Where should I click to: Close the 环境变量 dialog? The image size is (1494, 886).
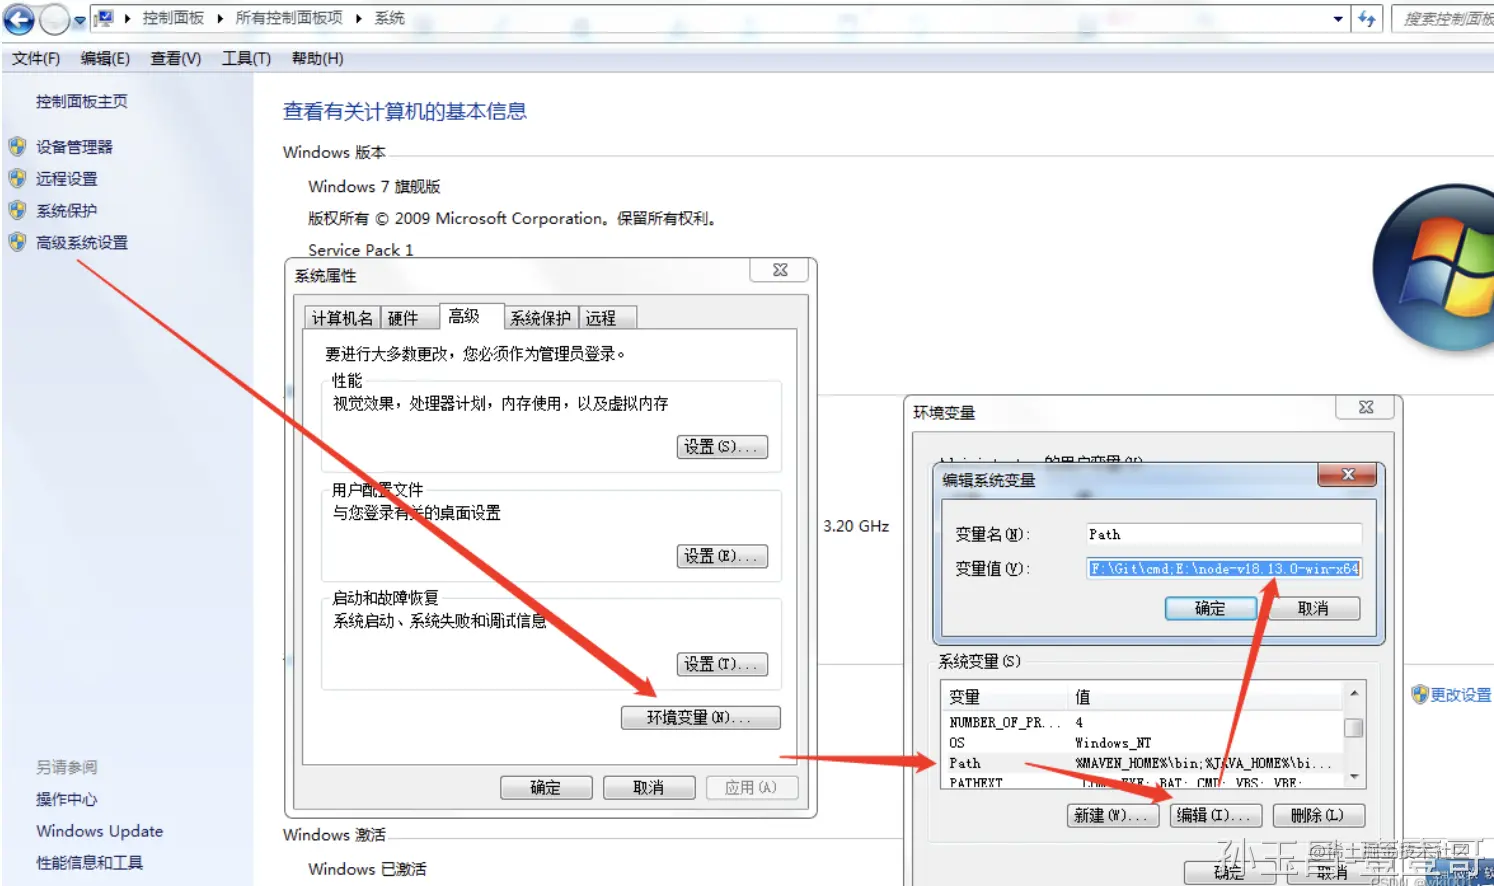pyautogui.click(x=1367, y=407)
